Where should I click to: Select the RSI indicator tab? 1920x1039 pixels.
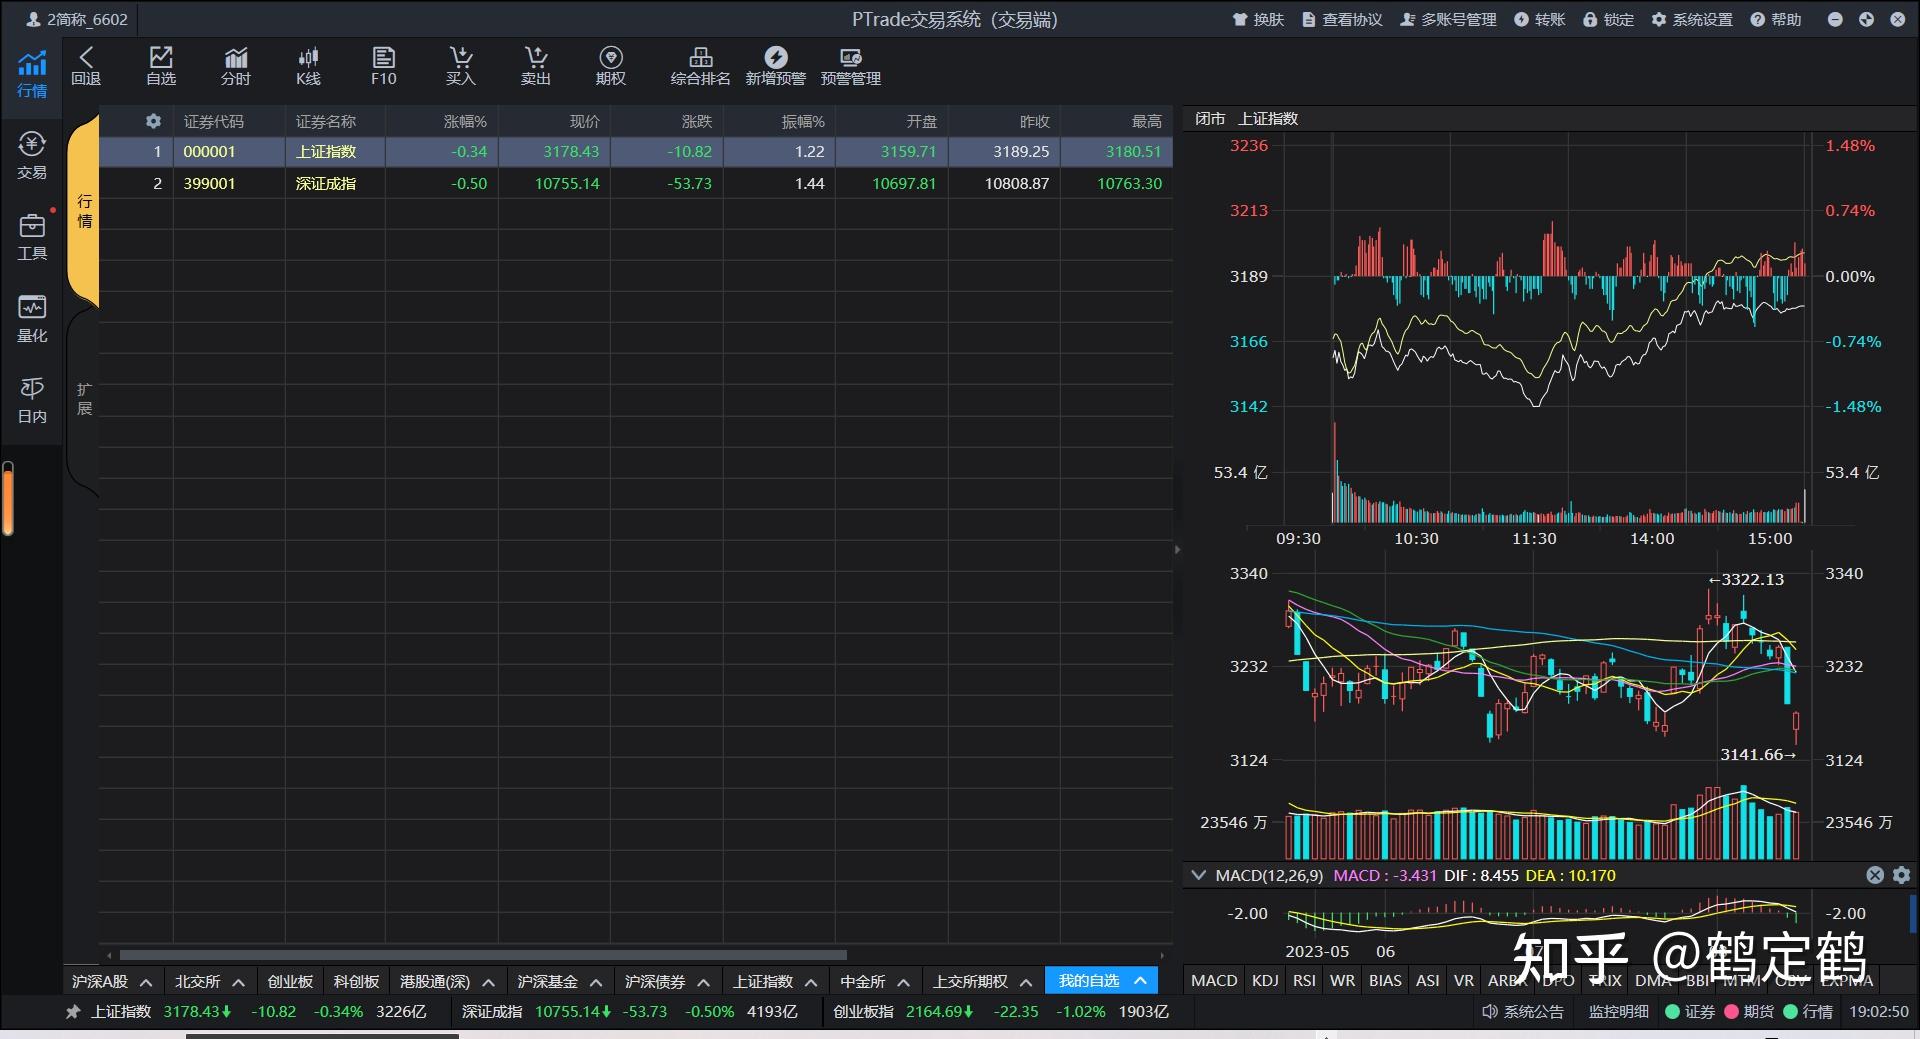(x=1304, y=981)
